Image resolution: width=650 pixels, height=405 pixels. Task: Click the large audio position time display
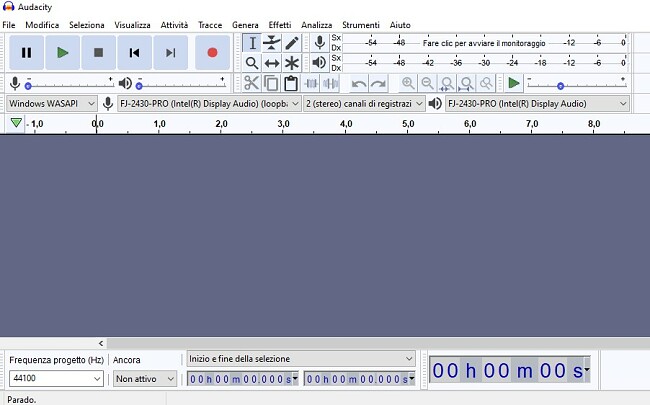click(509, 369)
